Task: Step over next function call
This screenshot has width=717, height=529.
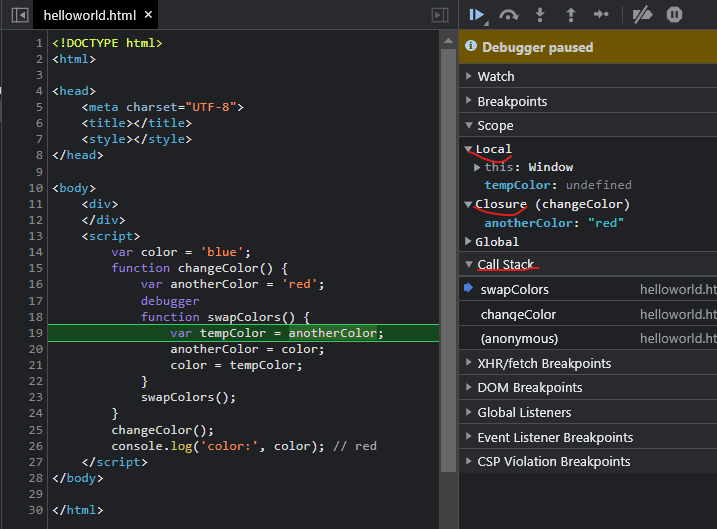Action: click(x=509, y=14)
